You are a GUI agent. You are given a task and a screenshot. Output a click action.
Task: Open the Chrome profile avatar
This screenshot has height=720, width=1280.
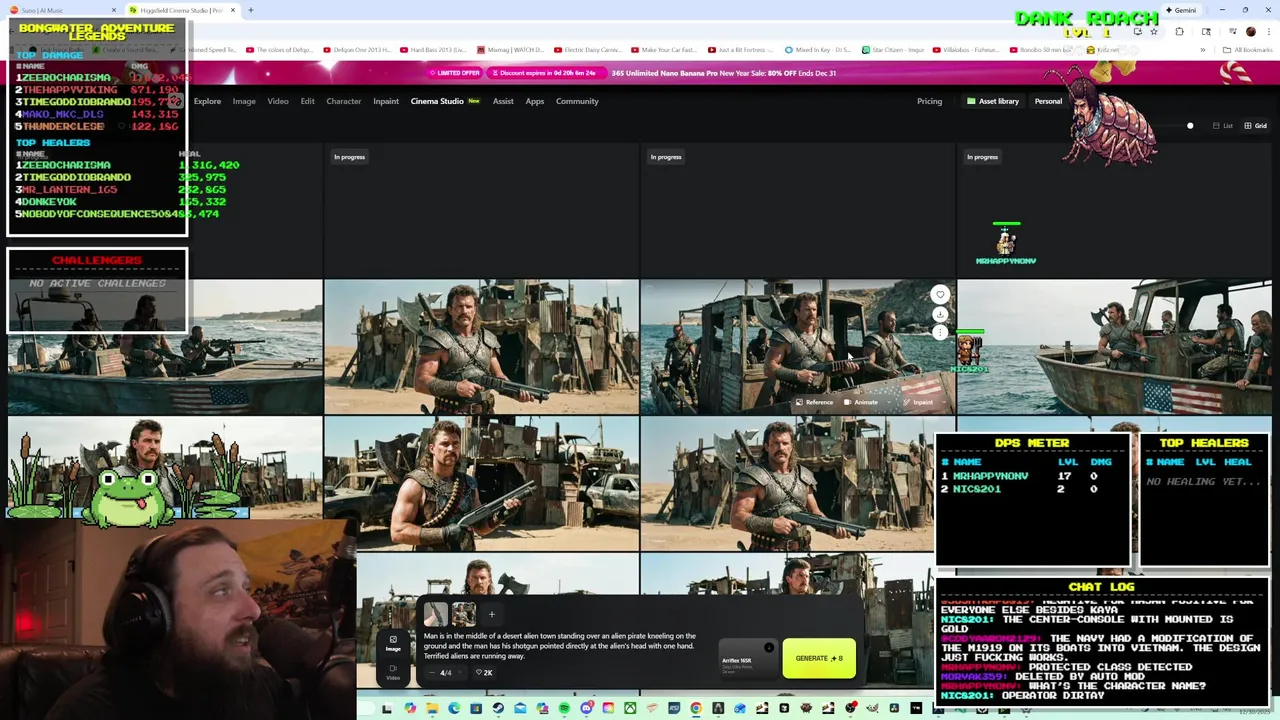click(x=1250, y=31)
